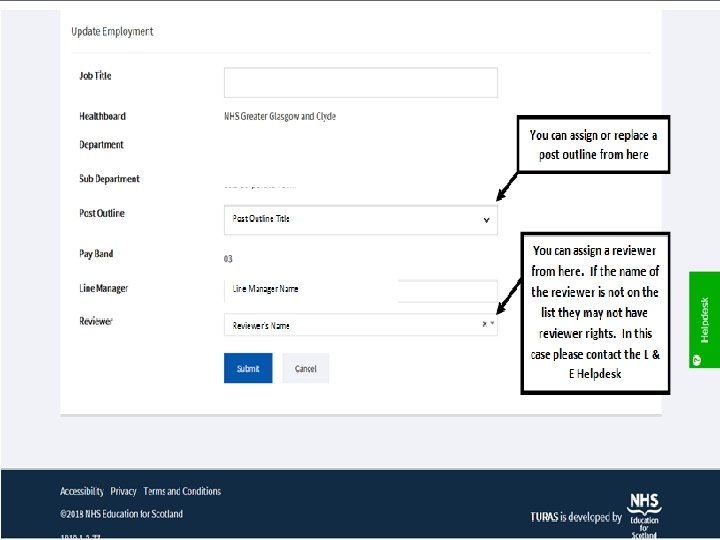Open the Accessibility footer link
The height and width of the screenshot is (540, 720).
click(82, 491)
